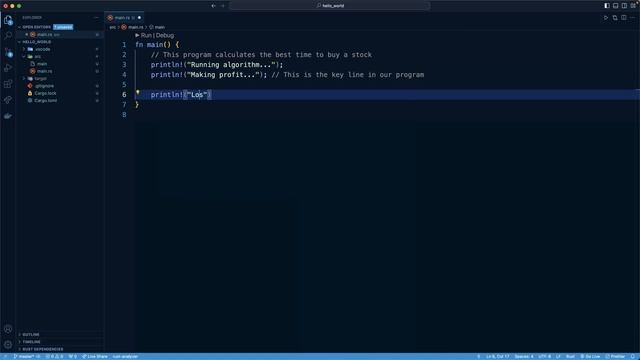Split the editor right
The height and width of the screenshot is (360, 640).
click(x=624, y=18)
